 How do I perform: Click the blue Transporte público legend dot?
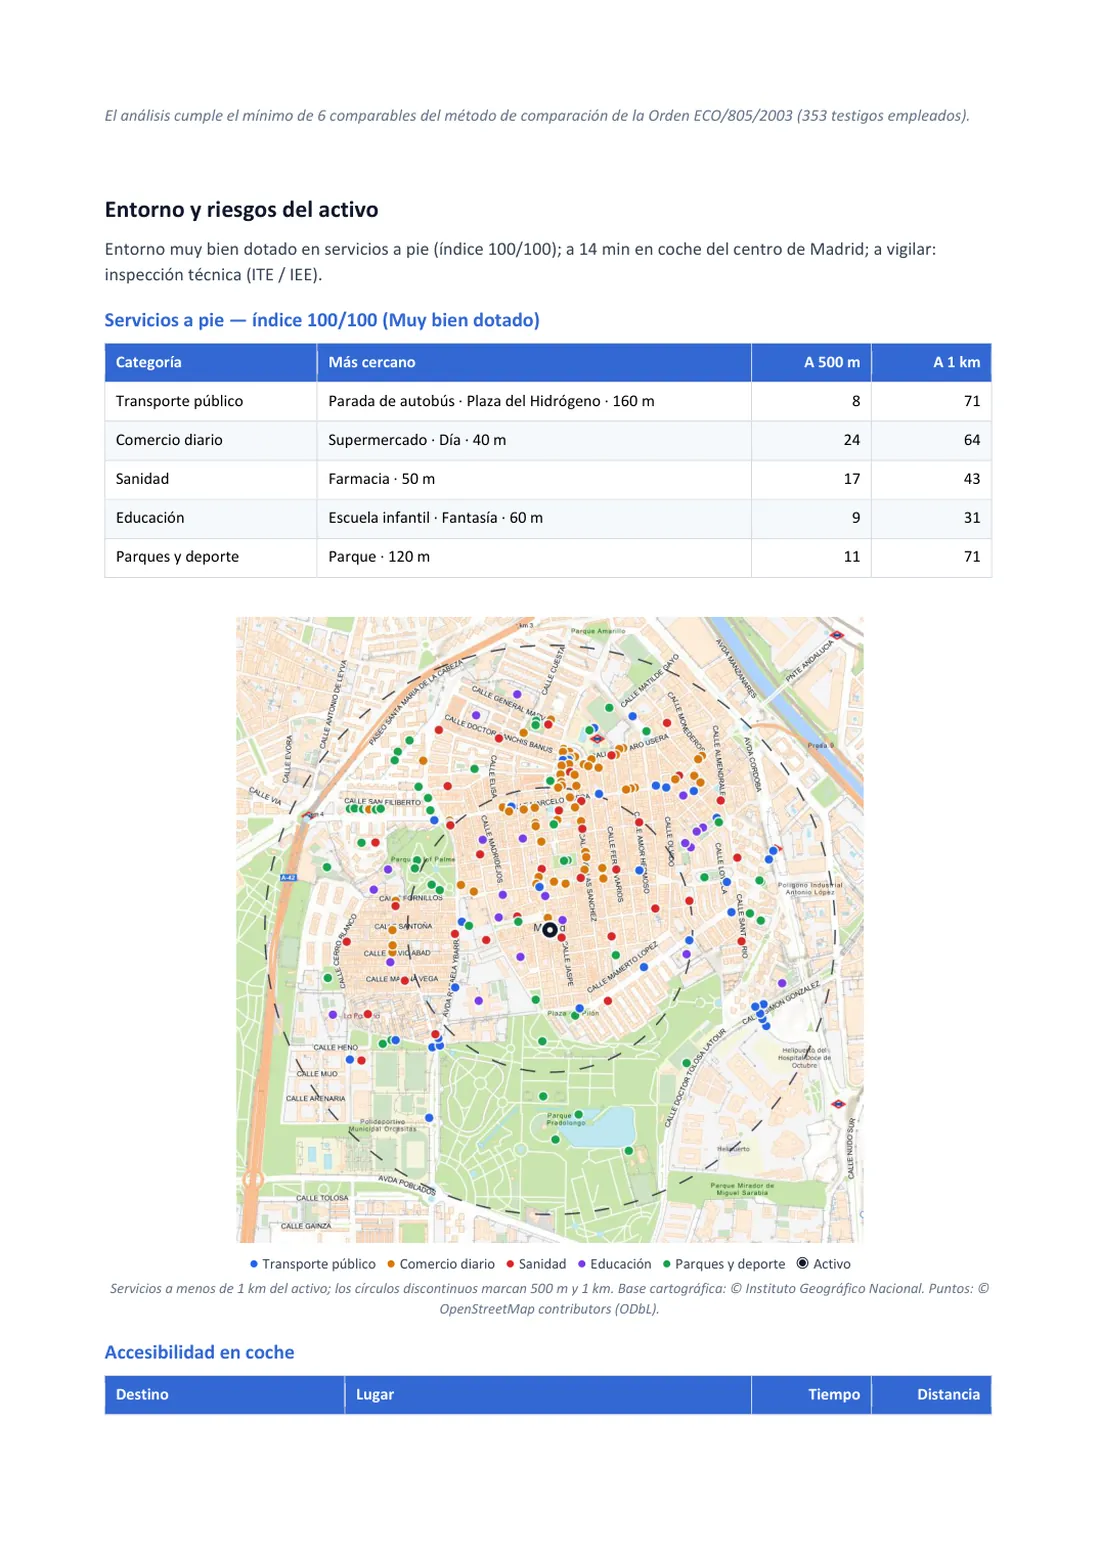point(254,1264)
